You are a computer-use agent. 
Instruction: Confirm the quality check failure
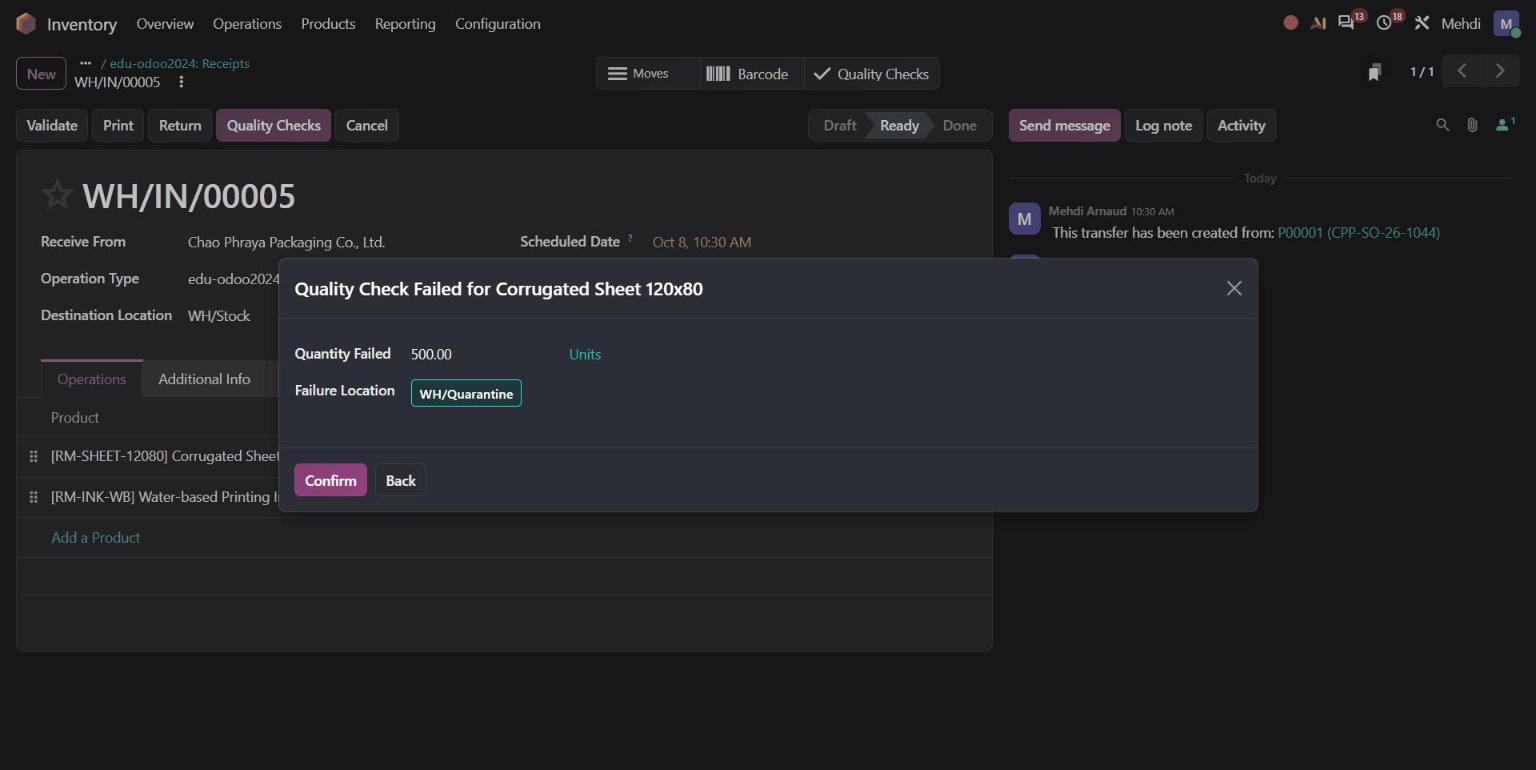coord(330,480)
